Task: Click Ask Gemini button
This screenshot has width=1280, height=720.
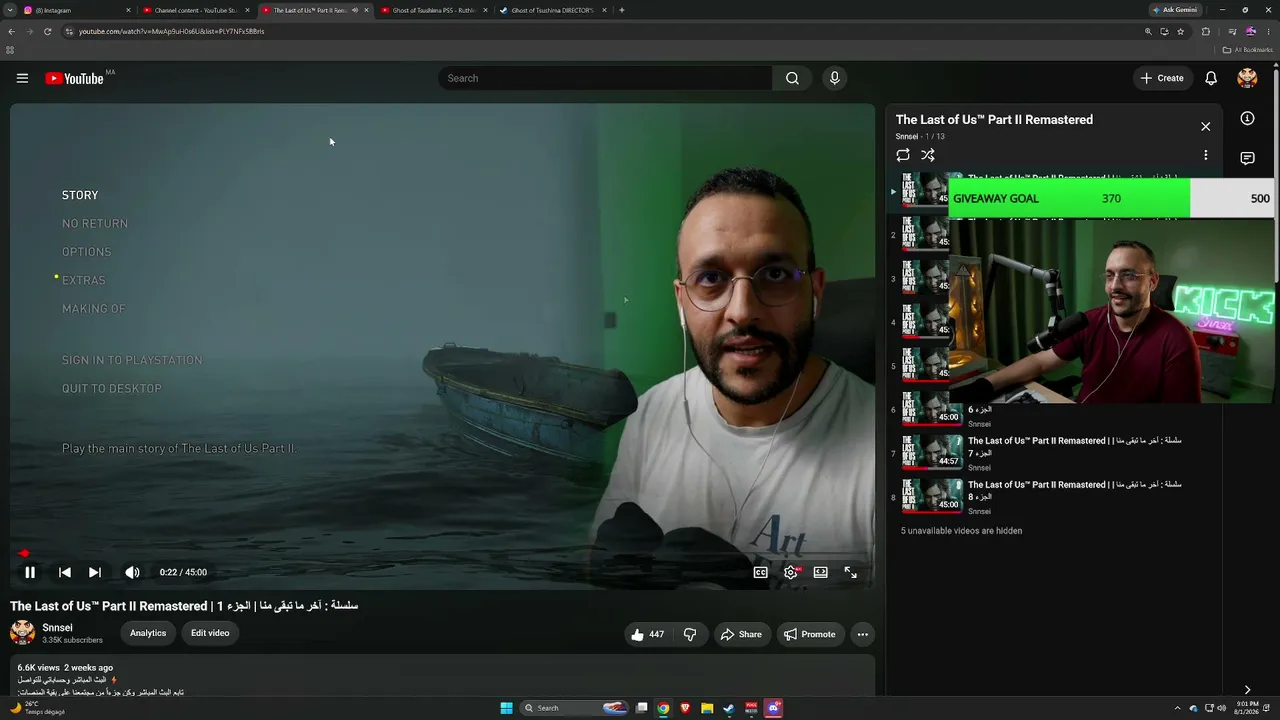Action: (x=1176, y=10)
